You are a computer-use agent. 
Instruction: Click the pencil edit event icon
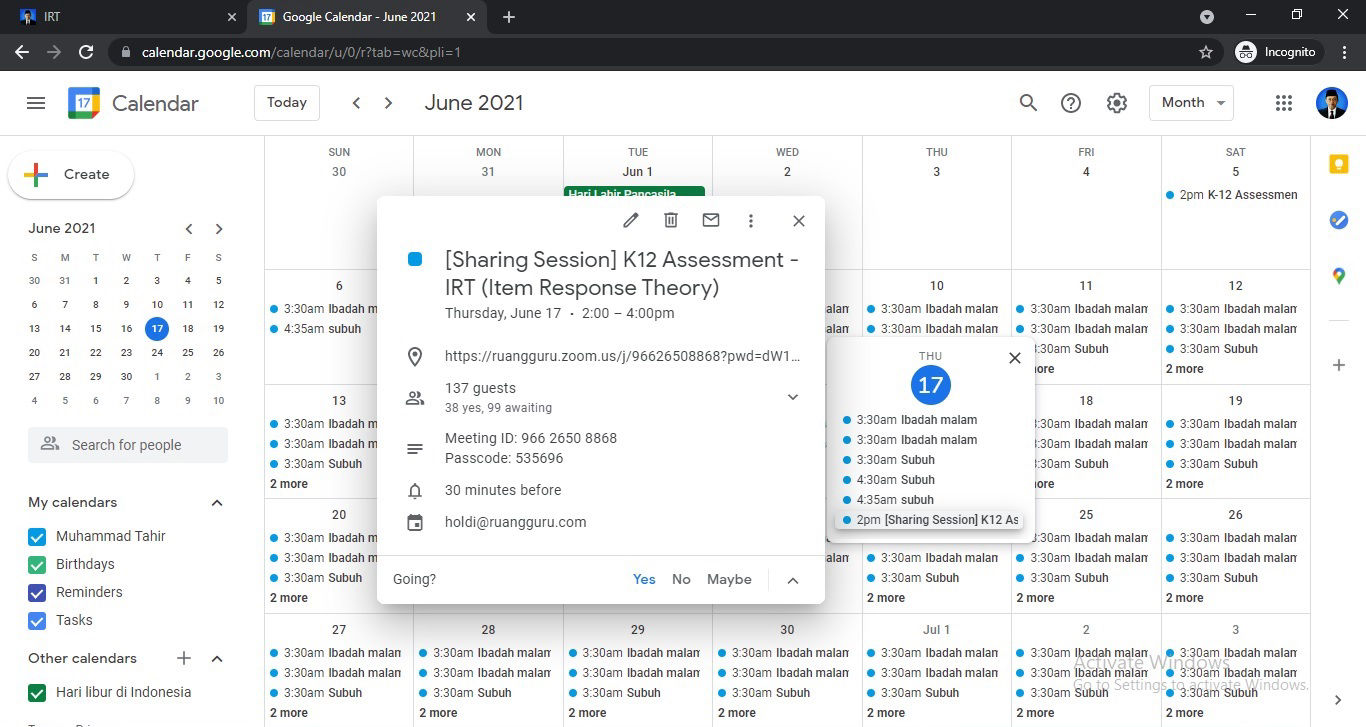click(x=631, y=221)
